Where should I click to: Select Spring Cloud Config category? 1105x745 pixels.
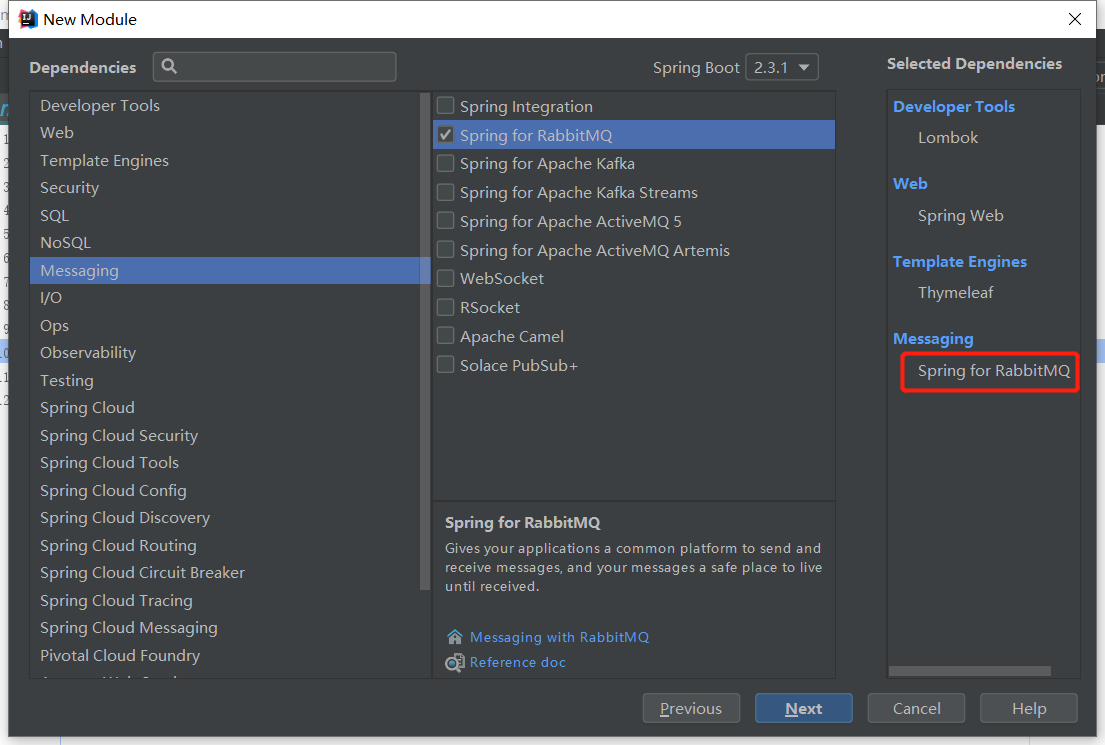click(x=226, y=491)
